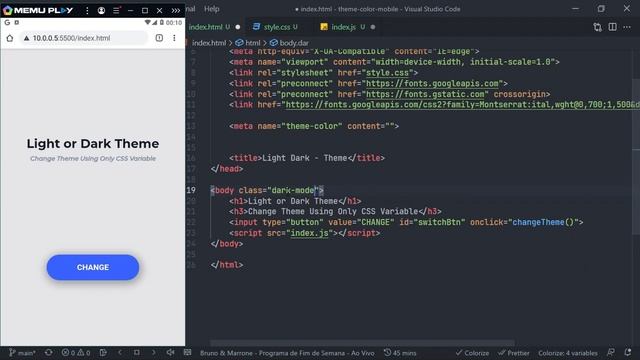Tap the blue CHANGE button in the emulator
Image resolution: width=640 pixels, height=360 pixels.
93,267
